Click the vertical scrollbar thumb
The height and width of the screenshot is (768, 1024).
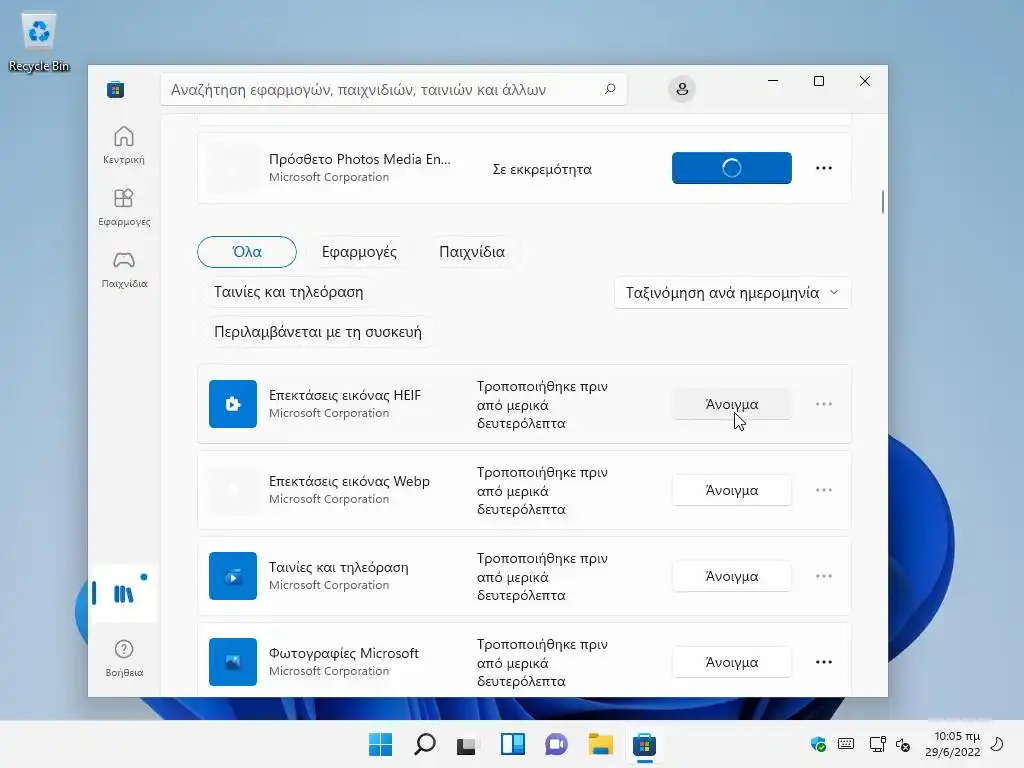882,202
